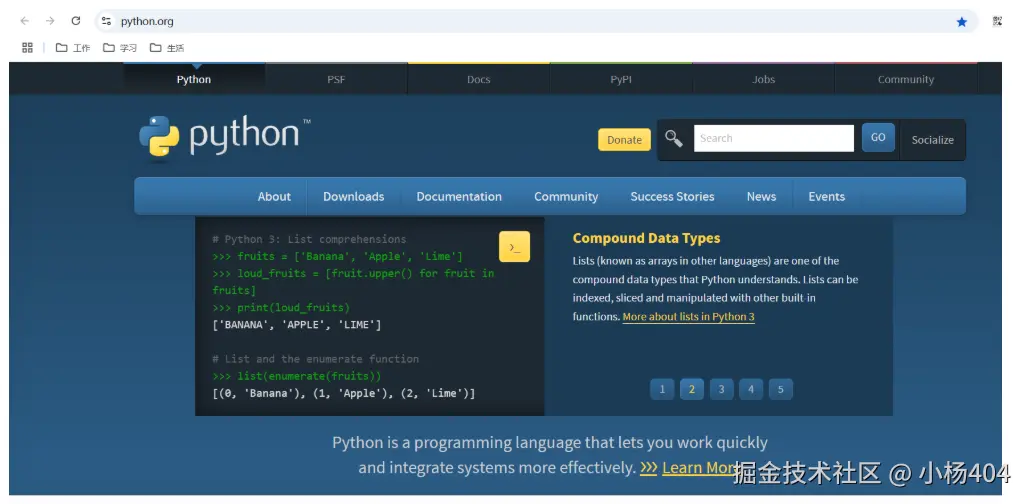
Task: Open the Community top tab
Action: coord(906,79)
